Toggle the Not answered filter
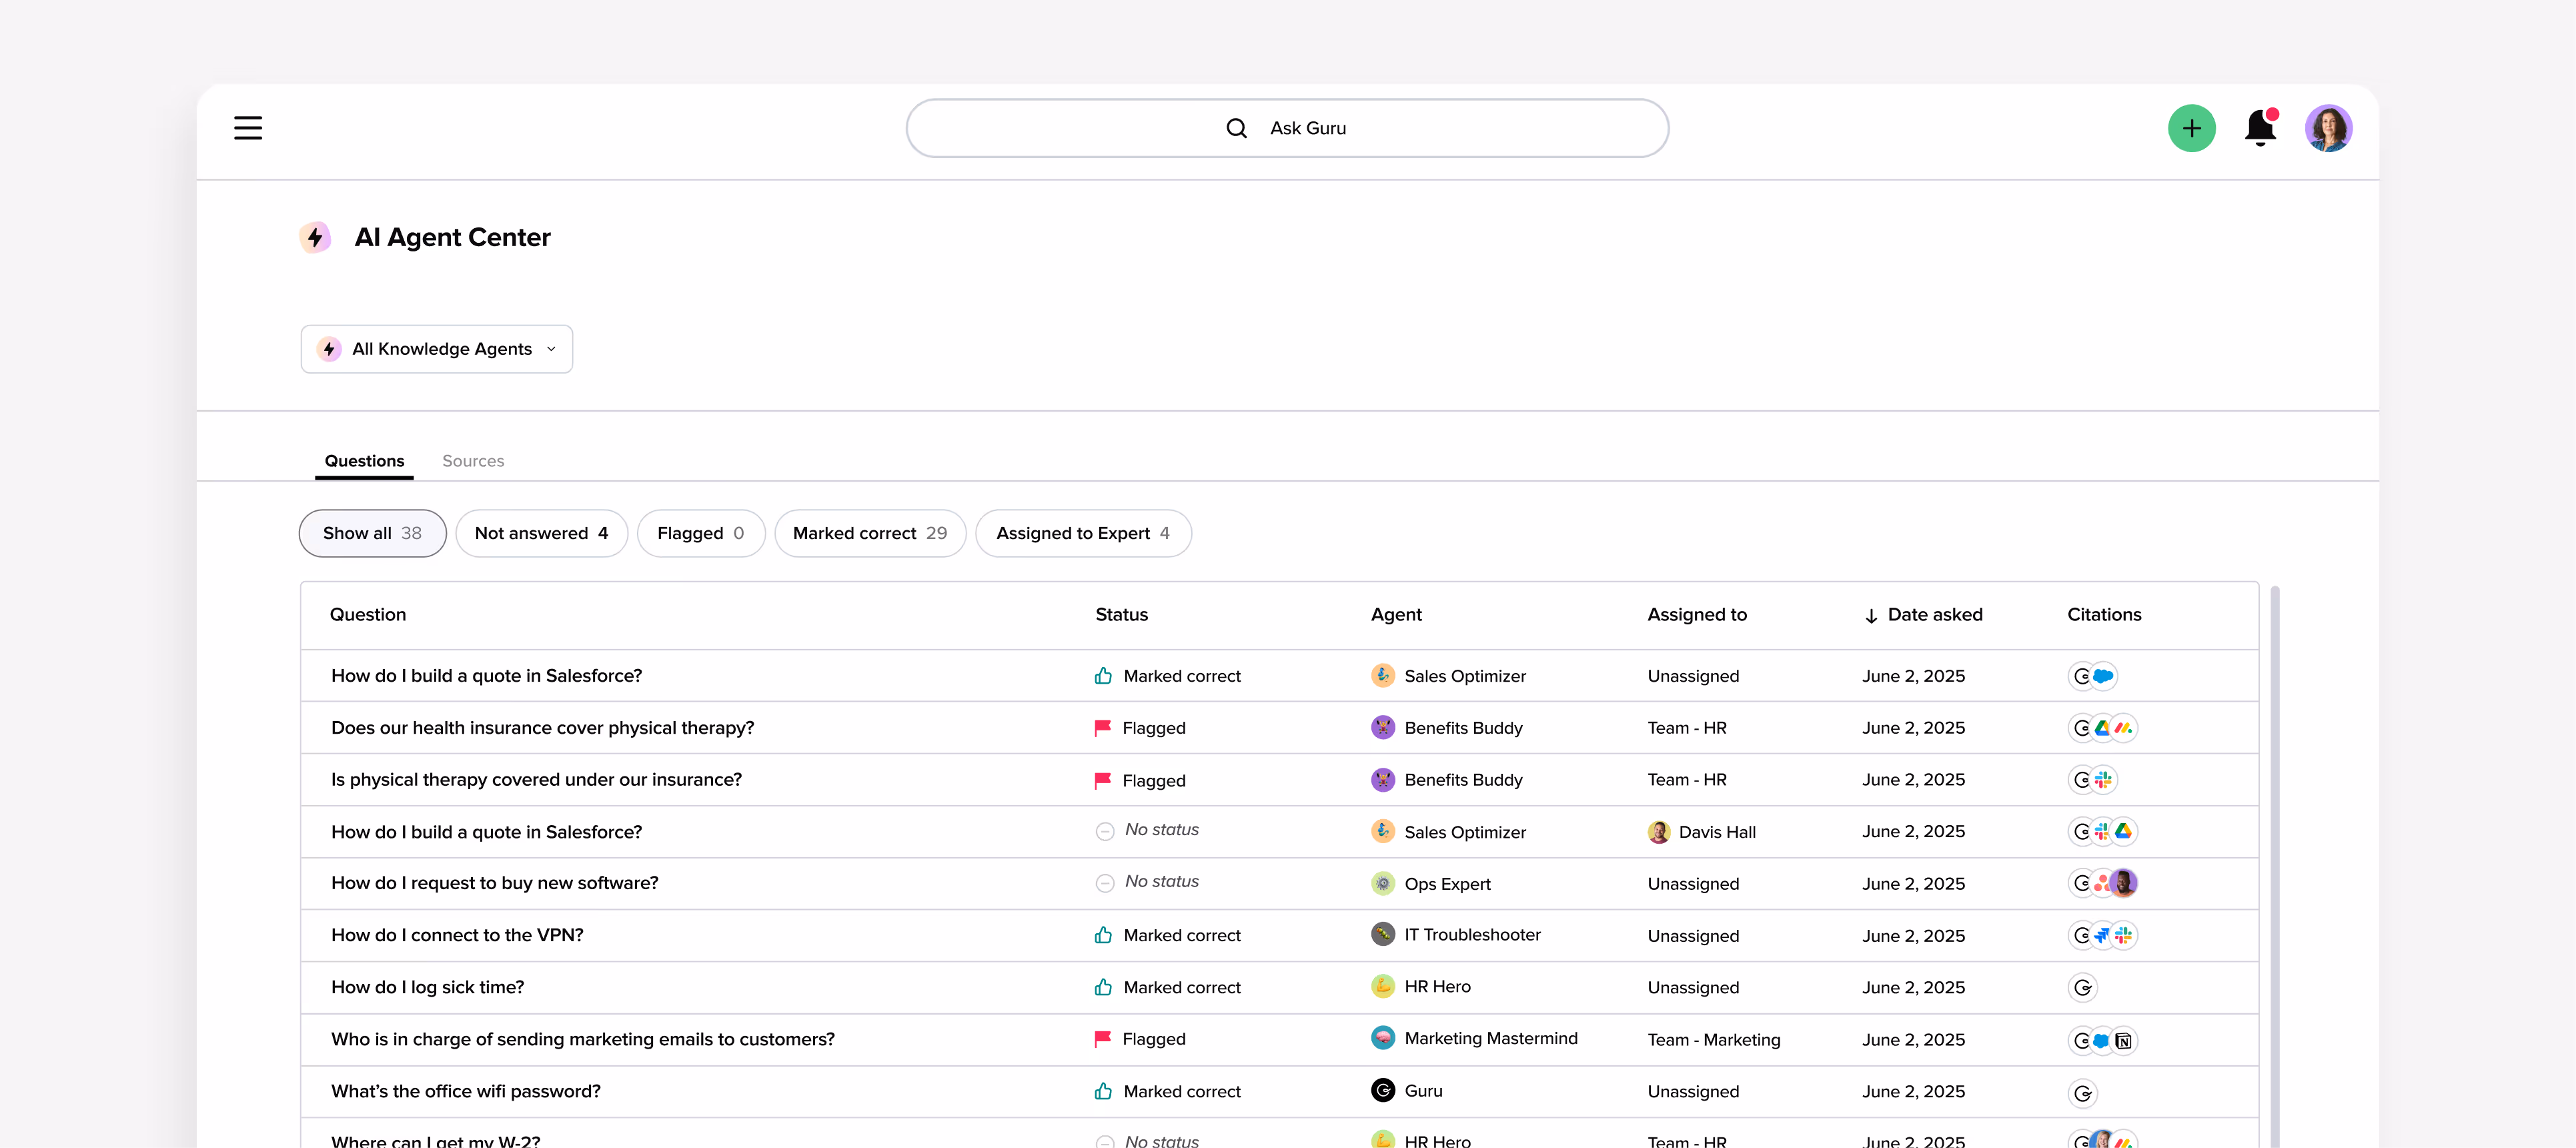Image resolution: width=2576 pixels, height=1148 pixels. click(x=541, y=533)
